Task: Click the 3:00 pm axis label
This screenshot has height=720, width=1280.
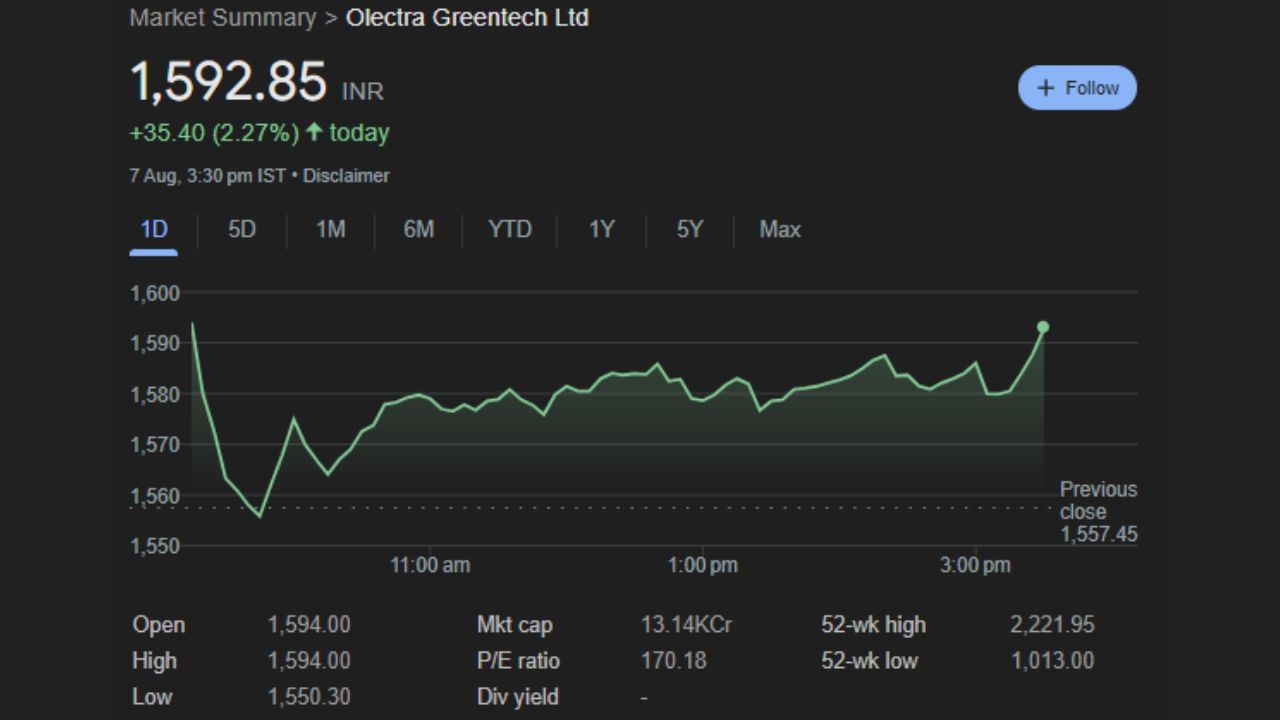Action: pos(975,565)
